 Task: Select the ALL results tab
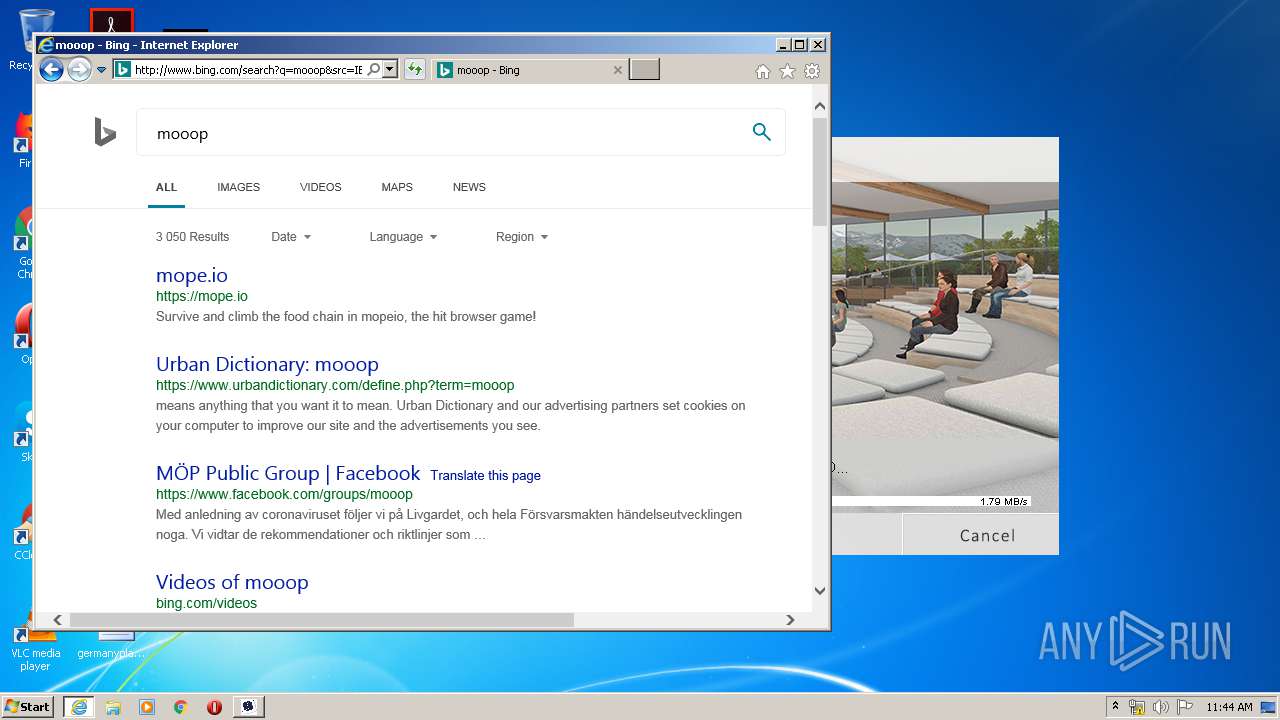tap(166, 187)
